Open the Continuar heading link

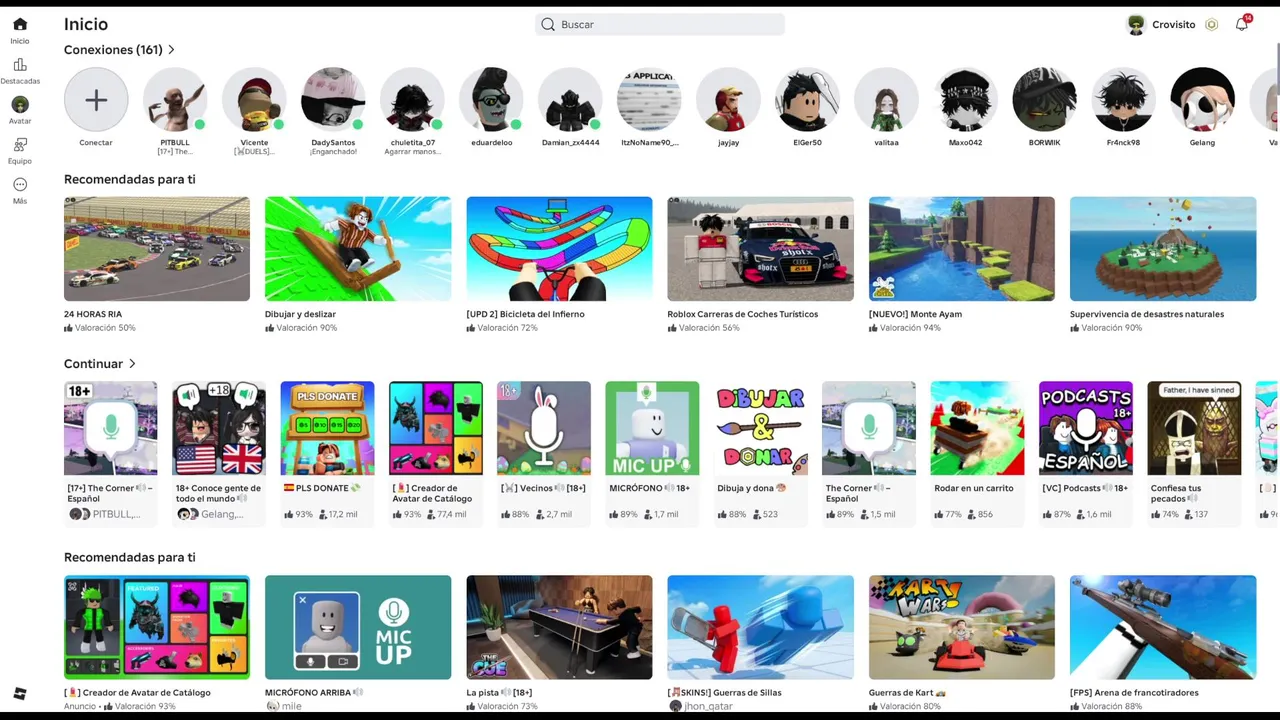[93, 364]
